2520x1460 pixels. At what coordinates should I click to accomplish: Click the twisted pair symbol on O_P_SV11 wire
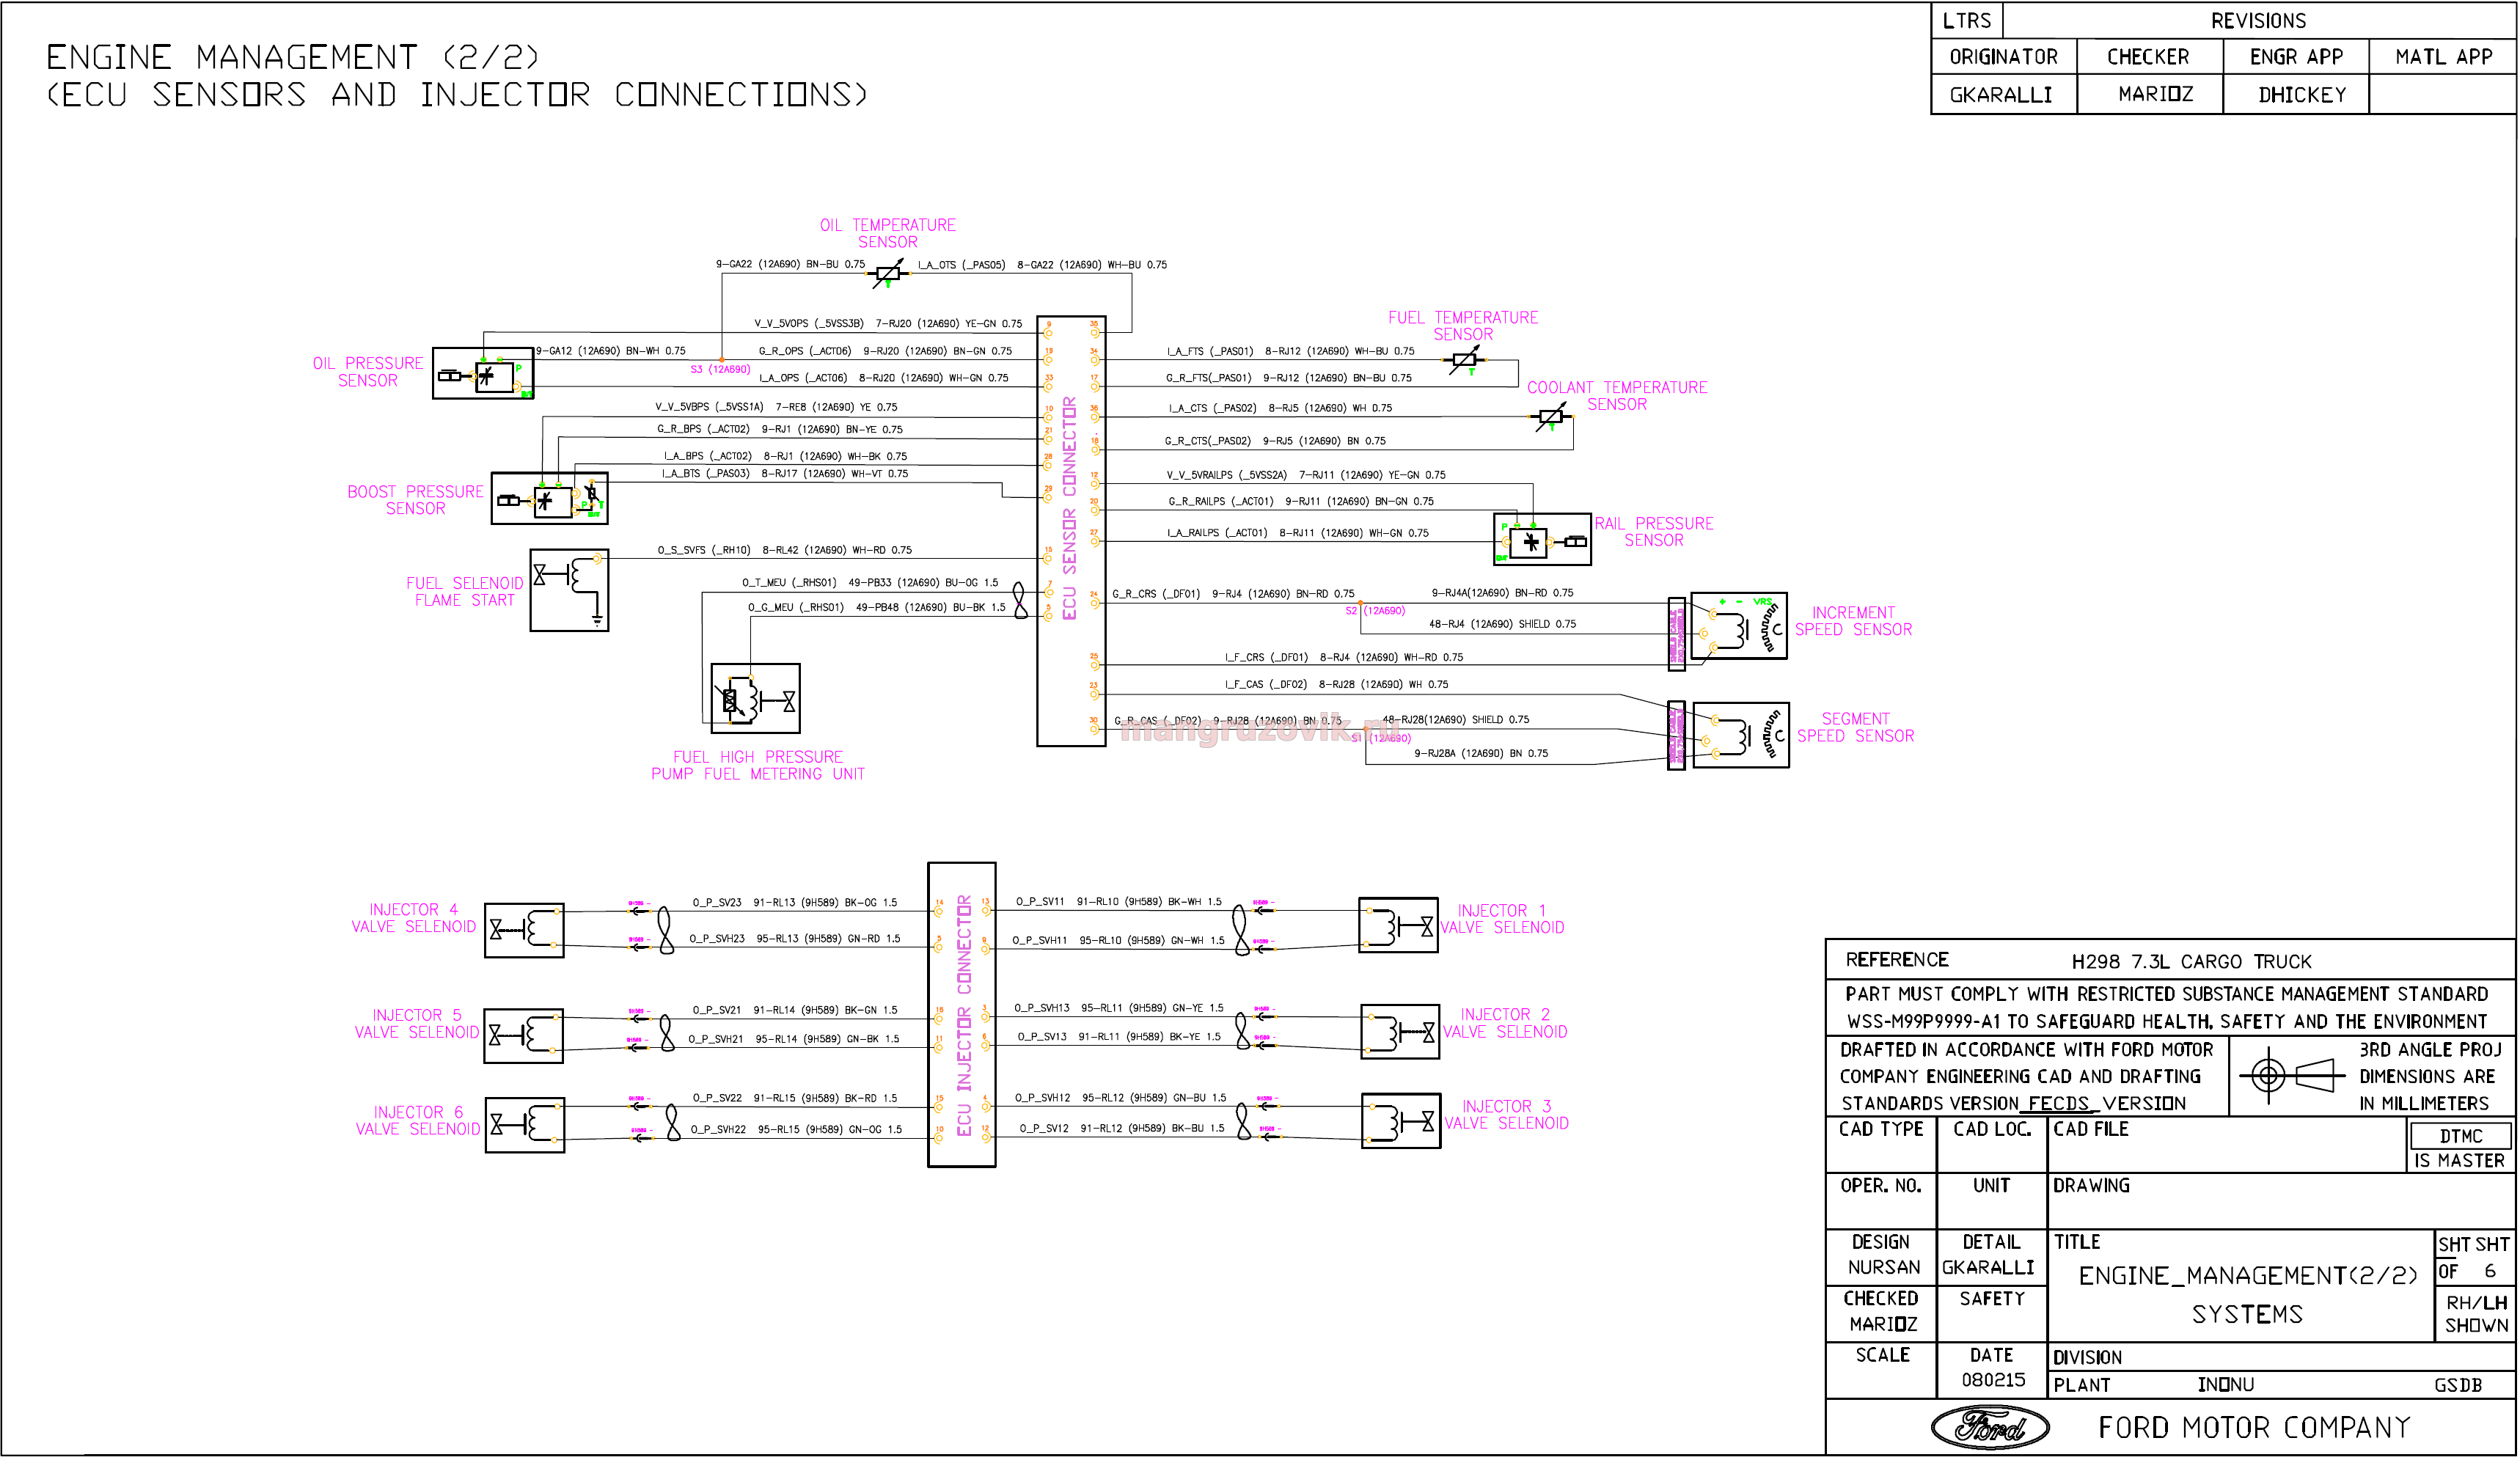(1241, 931)
